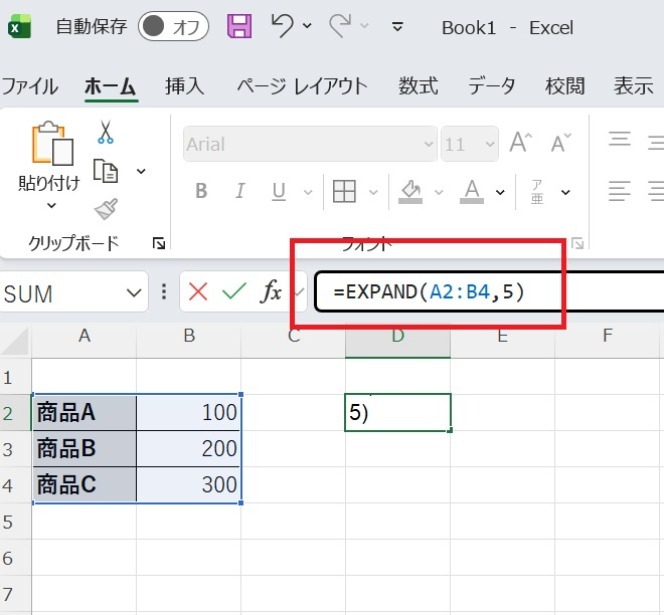Click the Excel app icon
Viewport: 664px width, 615px height.
19,27
